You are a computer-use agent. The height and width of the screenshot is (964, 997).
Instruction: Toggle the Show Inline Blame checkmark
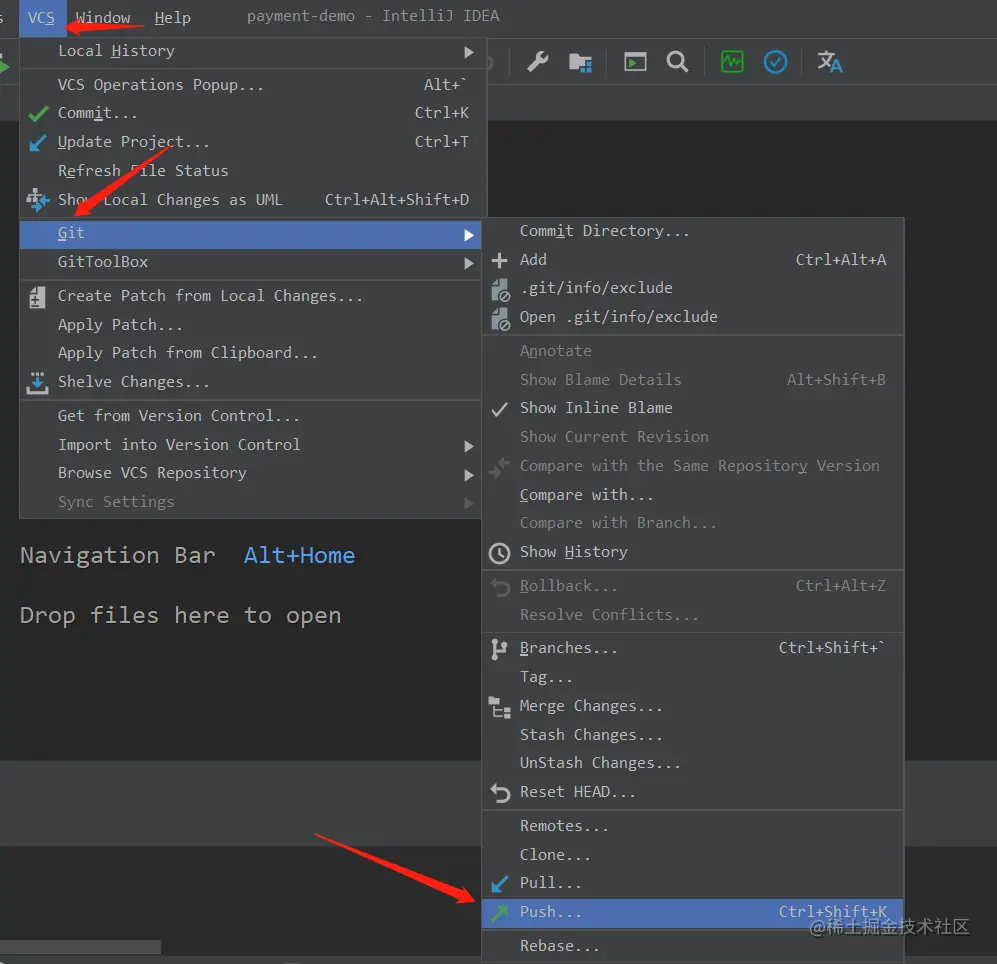pyautogui.click(x=500, y=409)
